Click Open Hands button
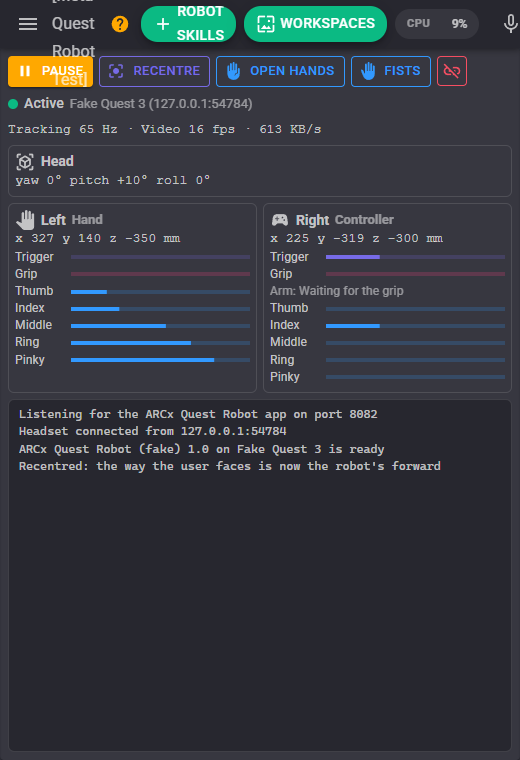The width and height of the screenshot is (520, 760). click(280, 71)
